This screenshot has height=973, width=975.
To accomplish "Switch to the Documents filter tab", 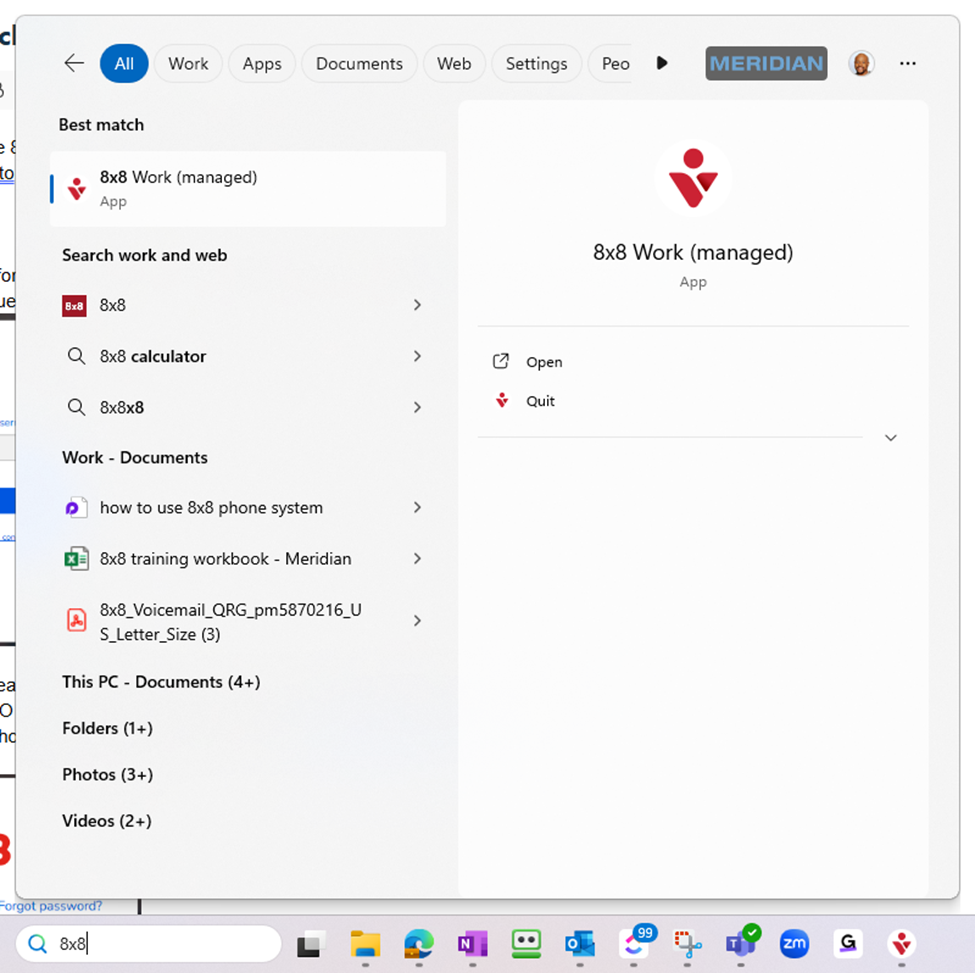I will click(359, 63).
